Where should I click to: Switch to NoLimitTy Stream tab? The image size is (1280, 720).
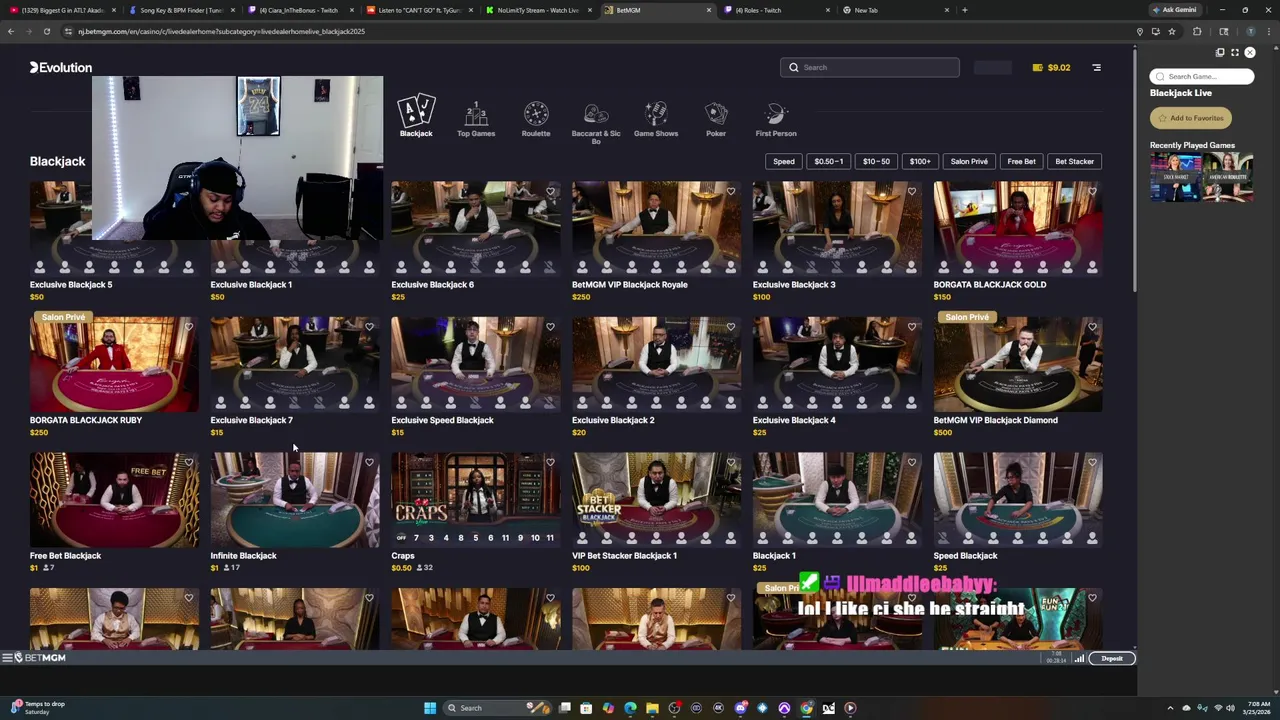point(536,10)
